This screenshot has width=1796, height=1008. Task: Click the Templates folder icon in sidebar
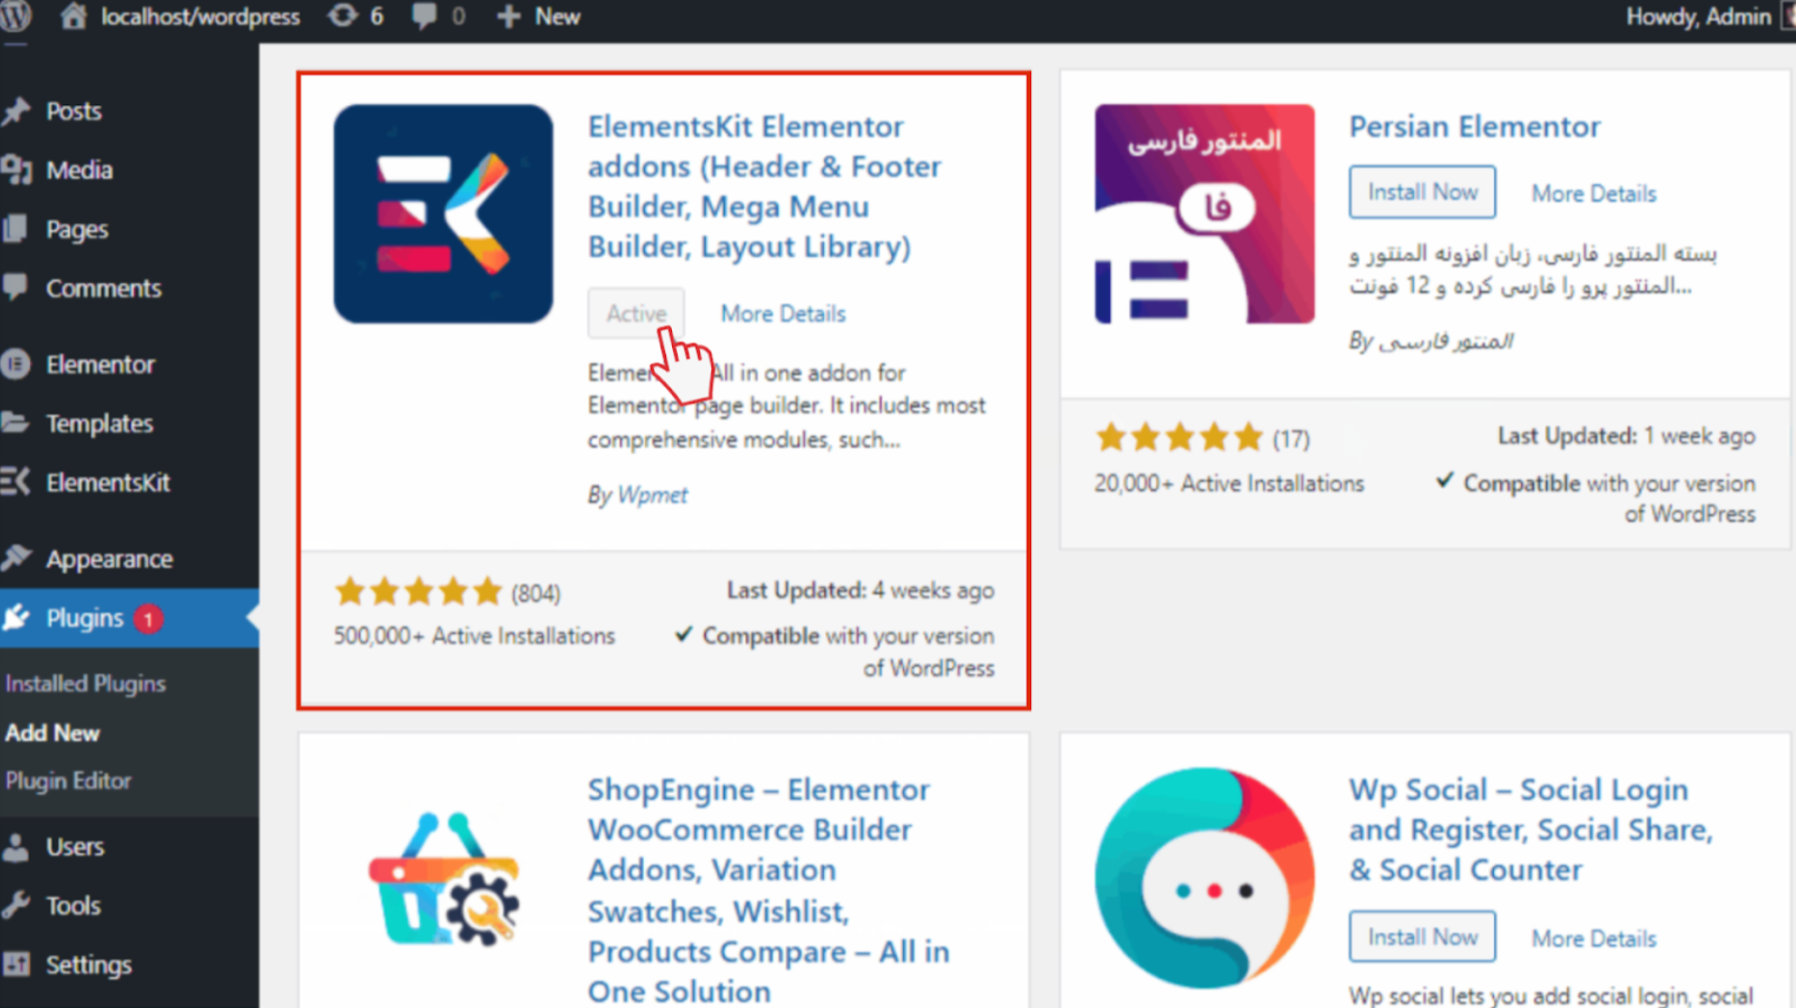point(15,423)
